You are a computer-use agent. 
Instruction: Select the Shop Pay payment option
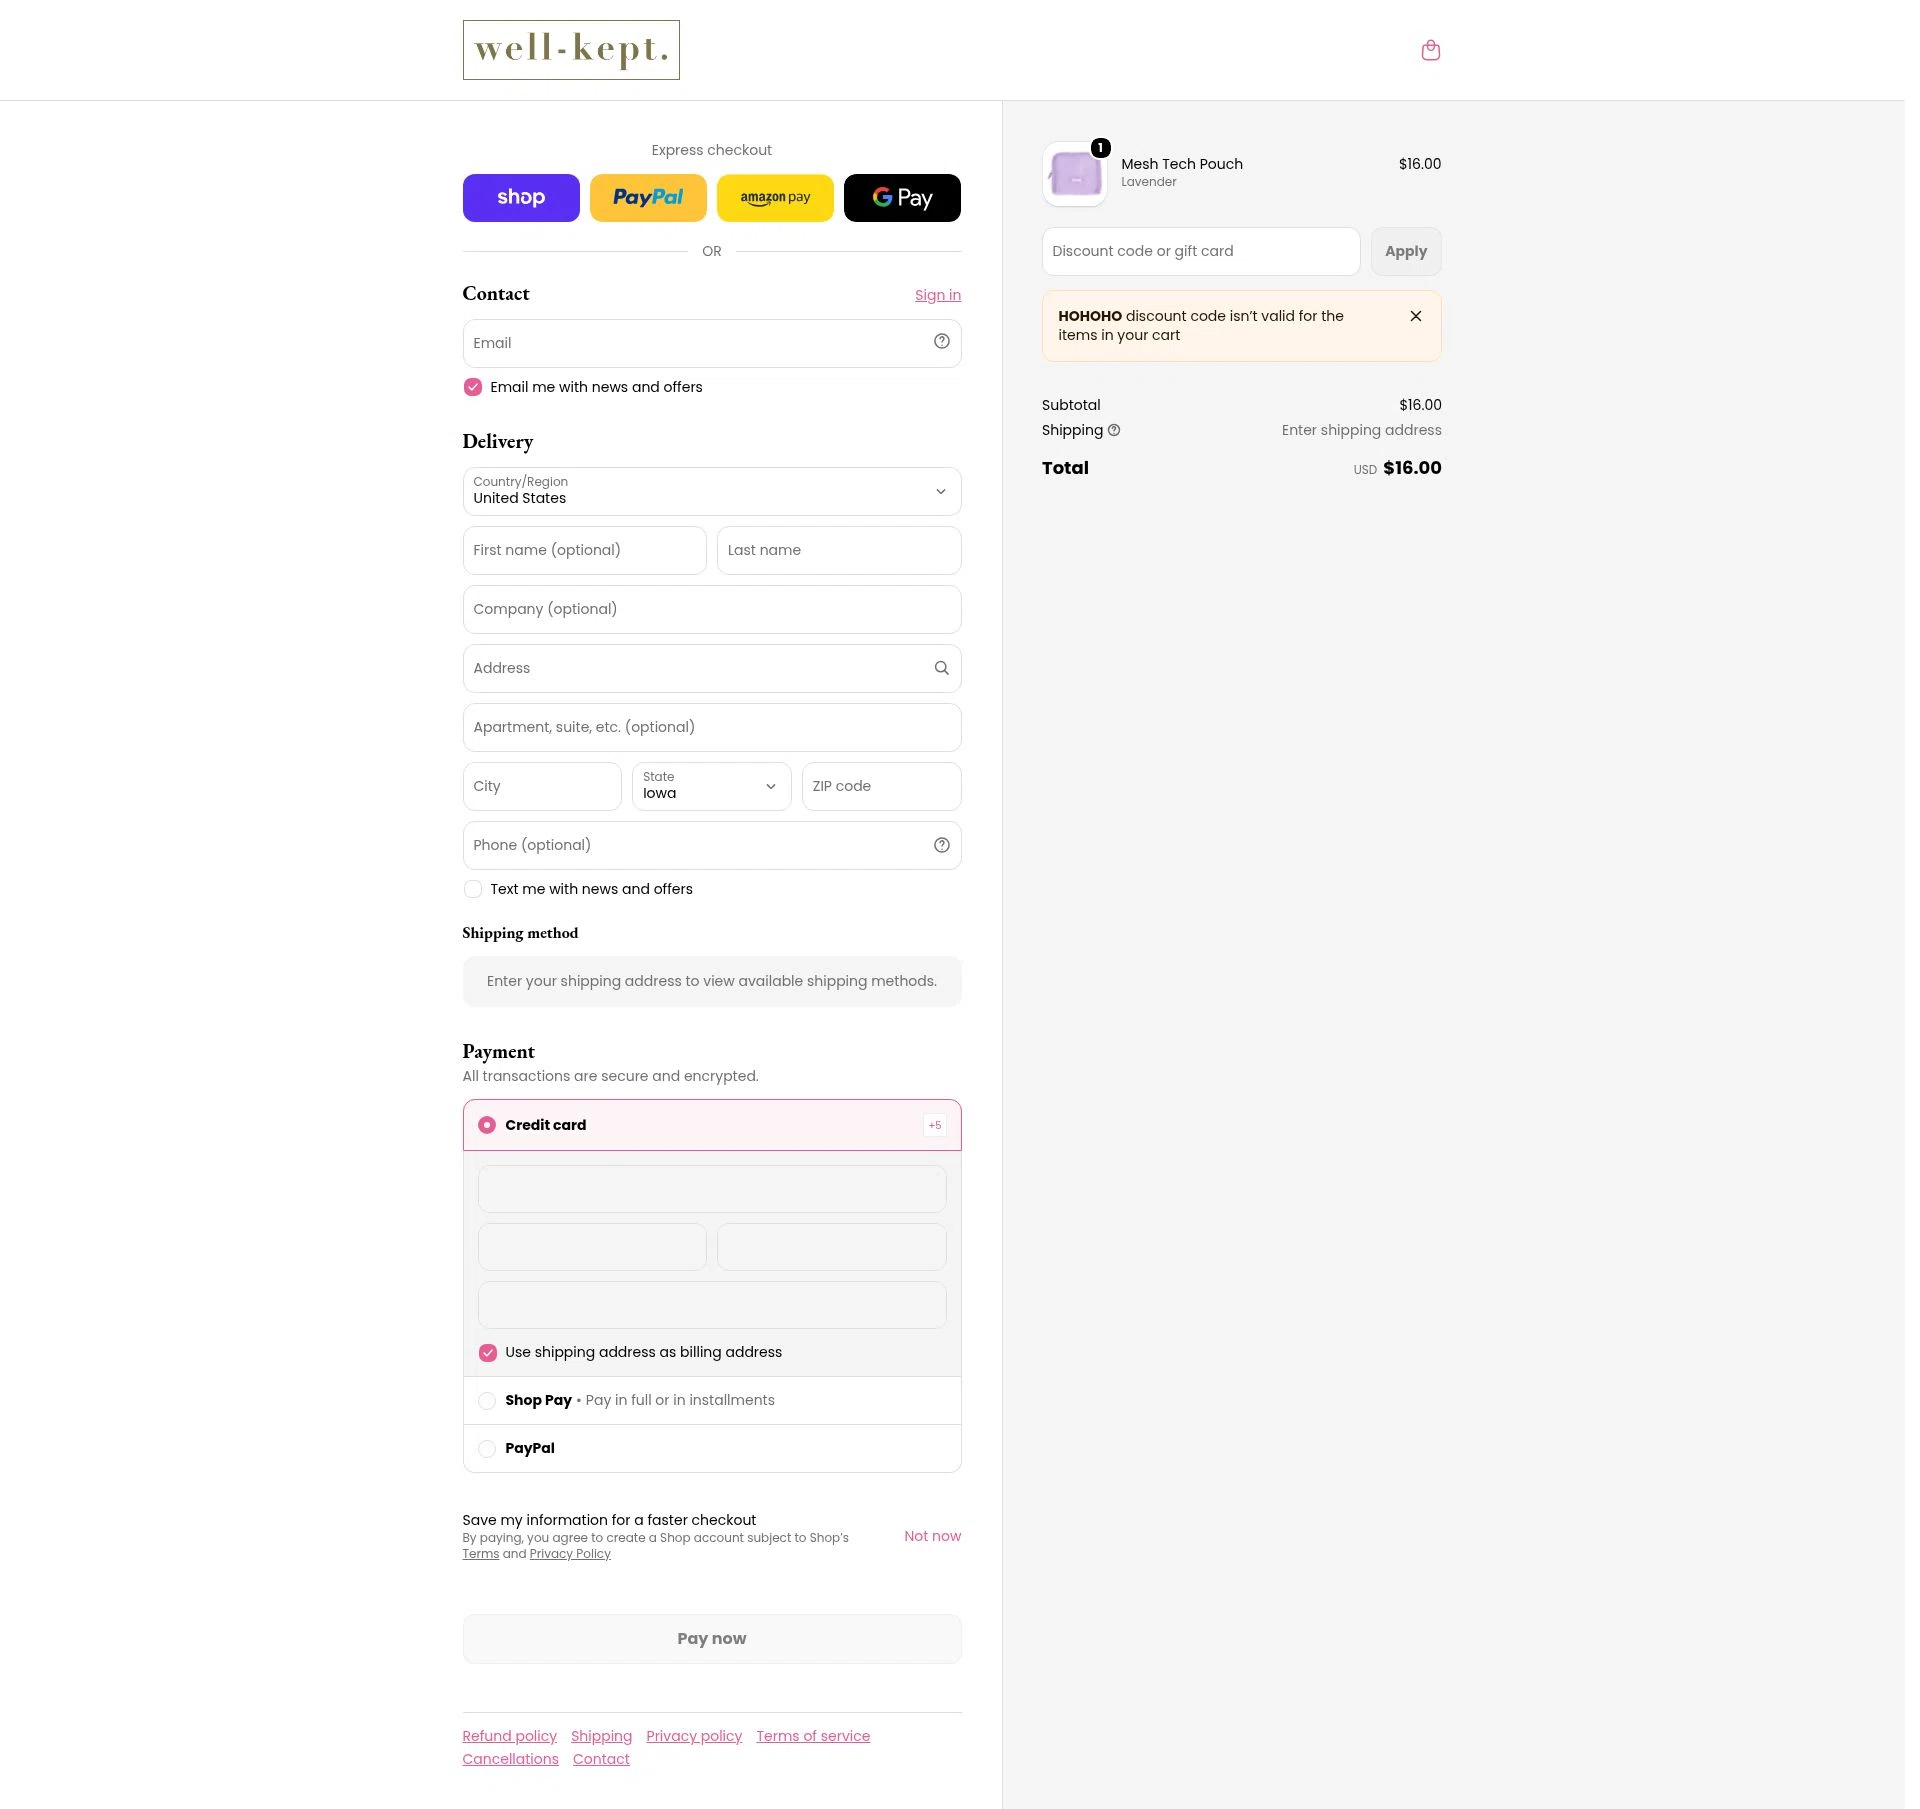tap(487, 1401)
